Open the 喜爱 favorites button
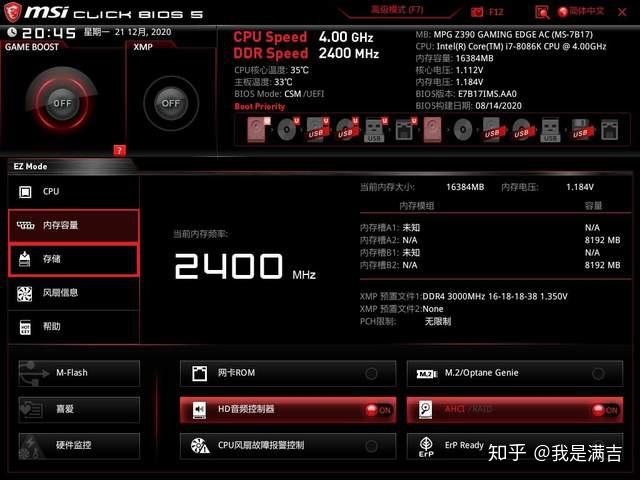Screen dimensions: 640x480 (79, 409)
